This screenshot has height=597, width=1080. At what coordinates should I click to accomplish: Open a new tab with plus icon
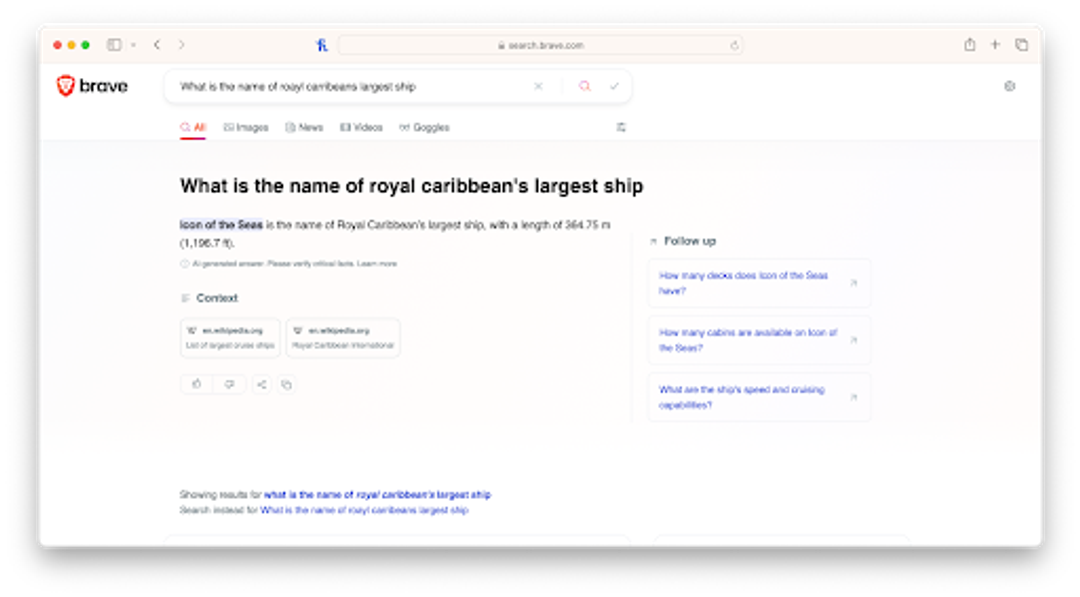tap(995, 45)
